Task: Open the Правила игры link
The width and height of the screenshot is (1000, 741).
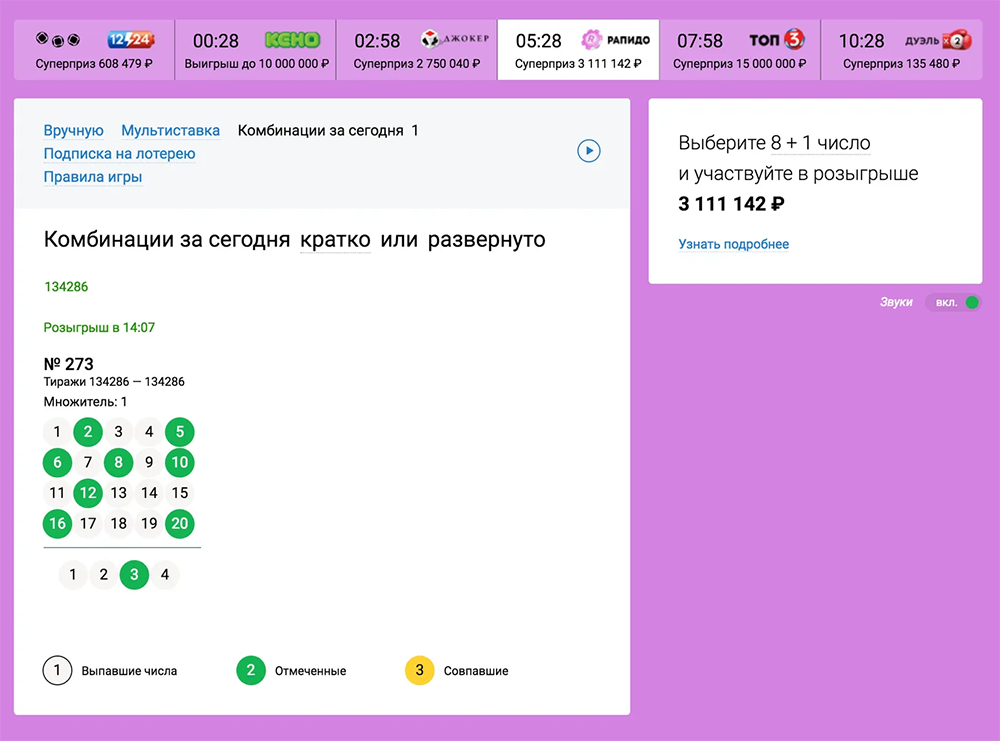Action: pos(92,177)
